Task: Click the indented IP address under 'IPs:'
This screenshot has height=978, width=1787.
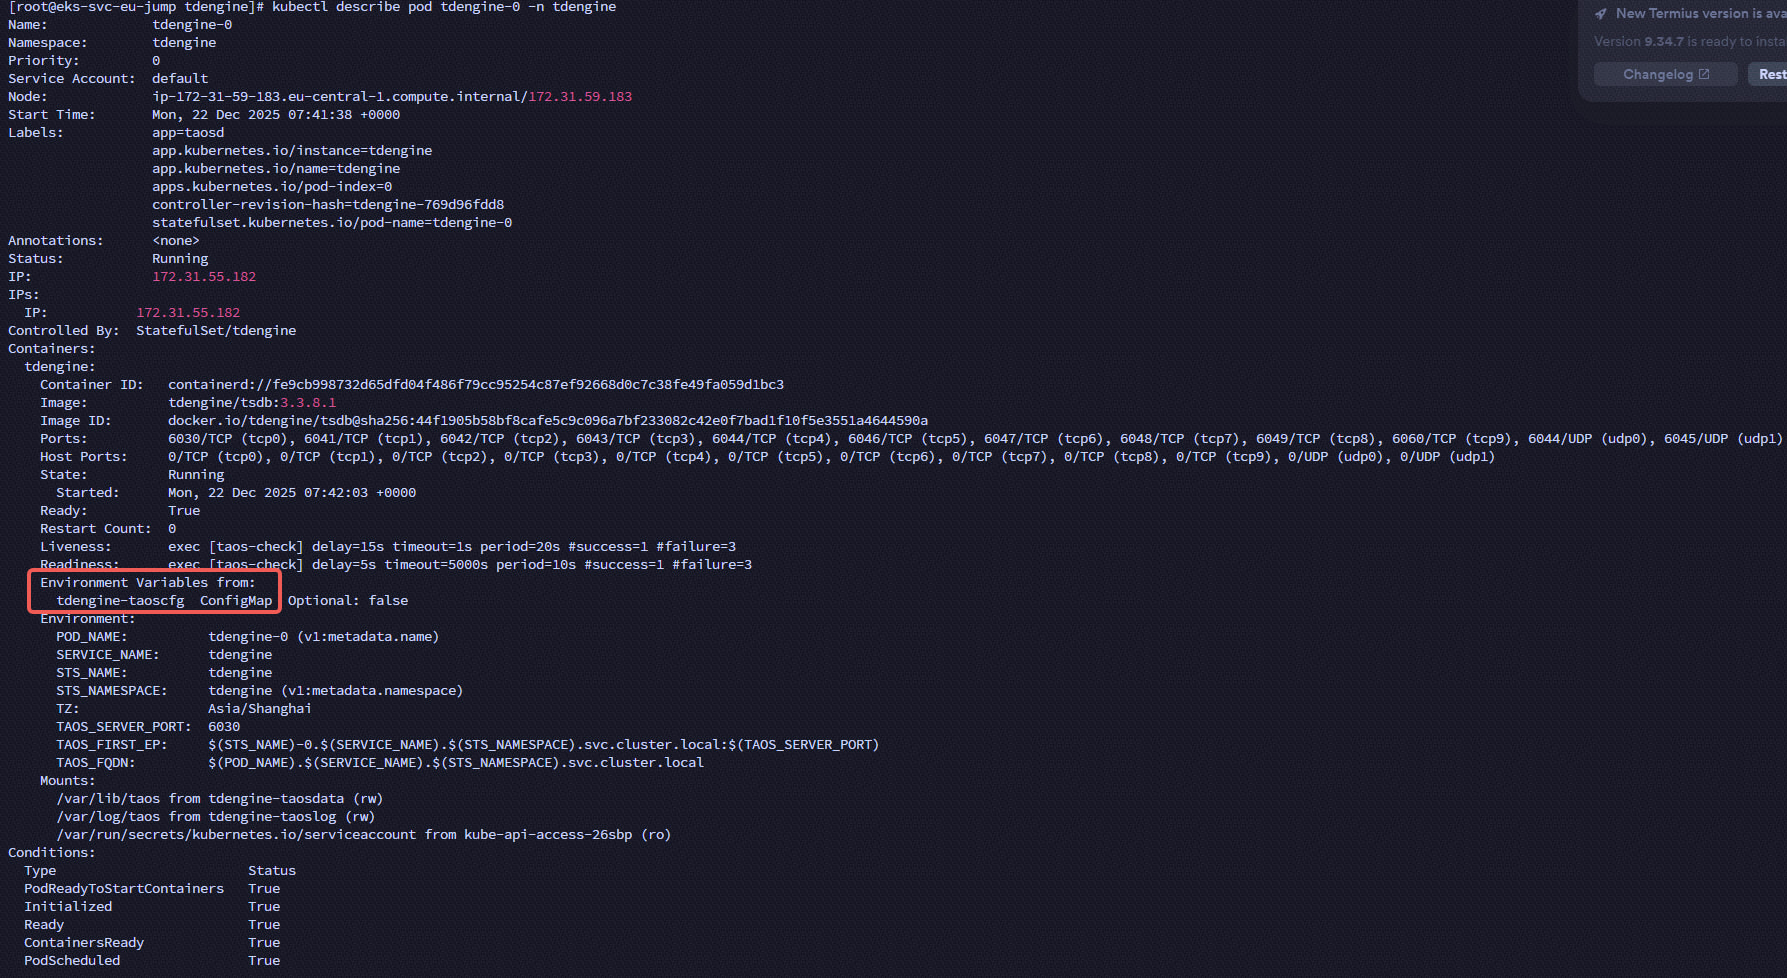Action: coord(188,313)
